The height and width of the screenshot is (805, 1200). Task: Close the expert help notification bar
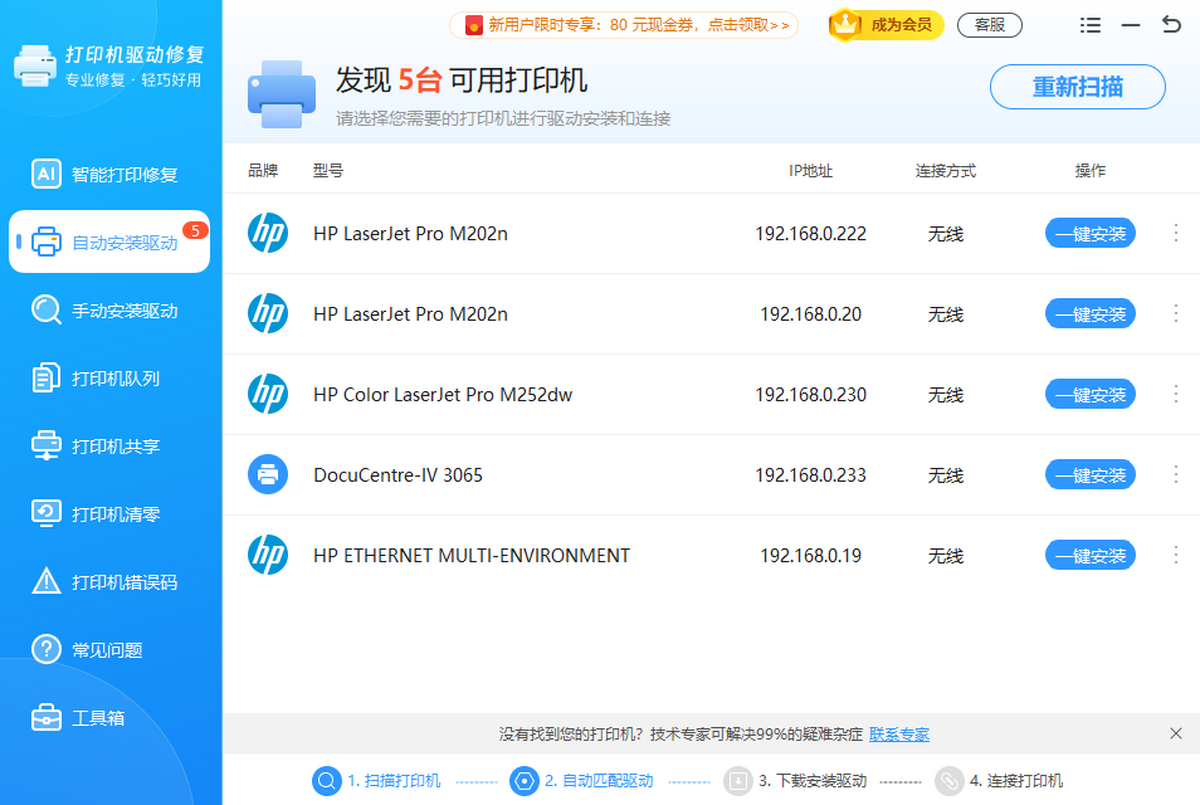(x=1176, y=733)
